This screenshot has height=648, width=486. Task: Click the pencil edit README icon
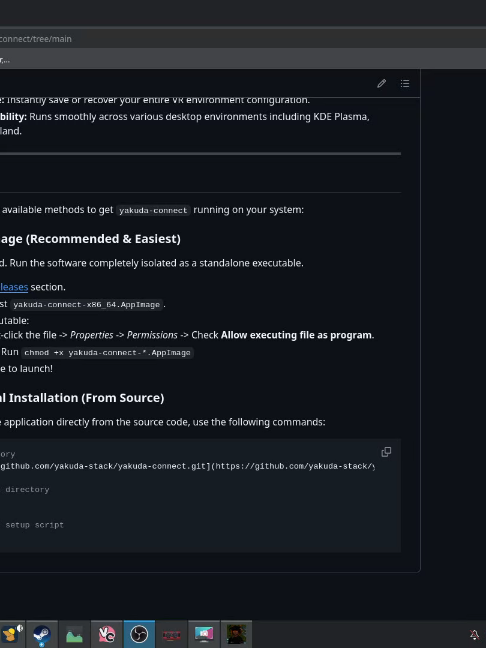tap(381, 83)
